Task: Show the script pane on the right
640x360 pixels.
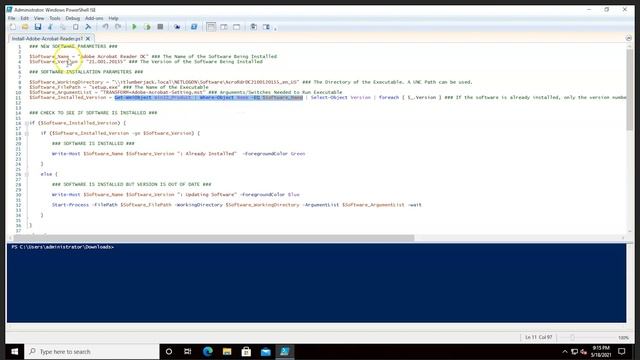Action: tap(224, 27)
